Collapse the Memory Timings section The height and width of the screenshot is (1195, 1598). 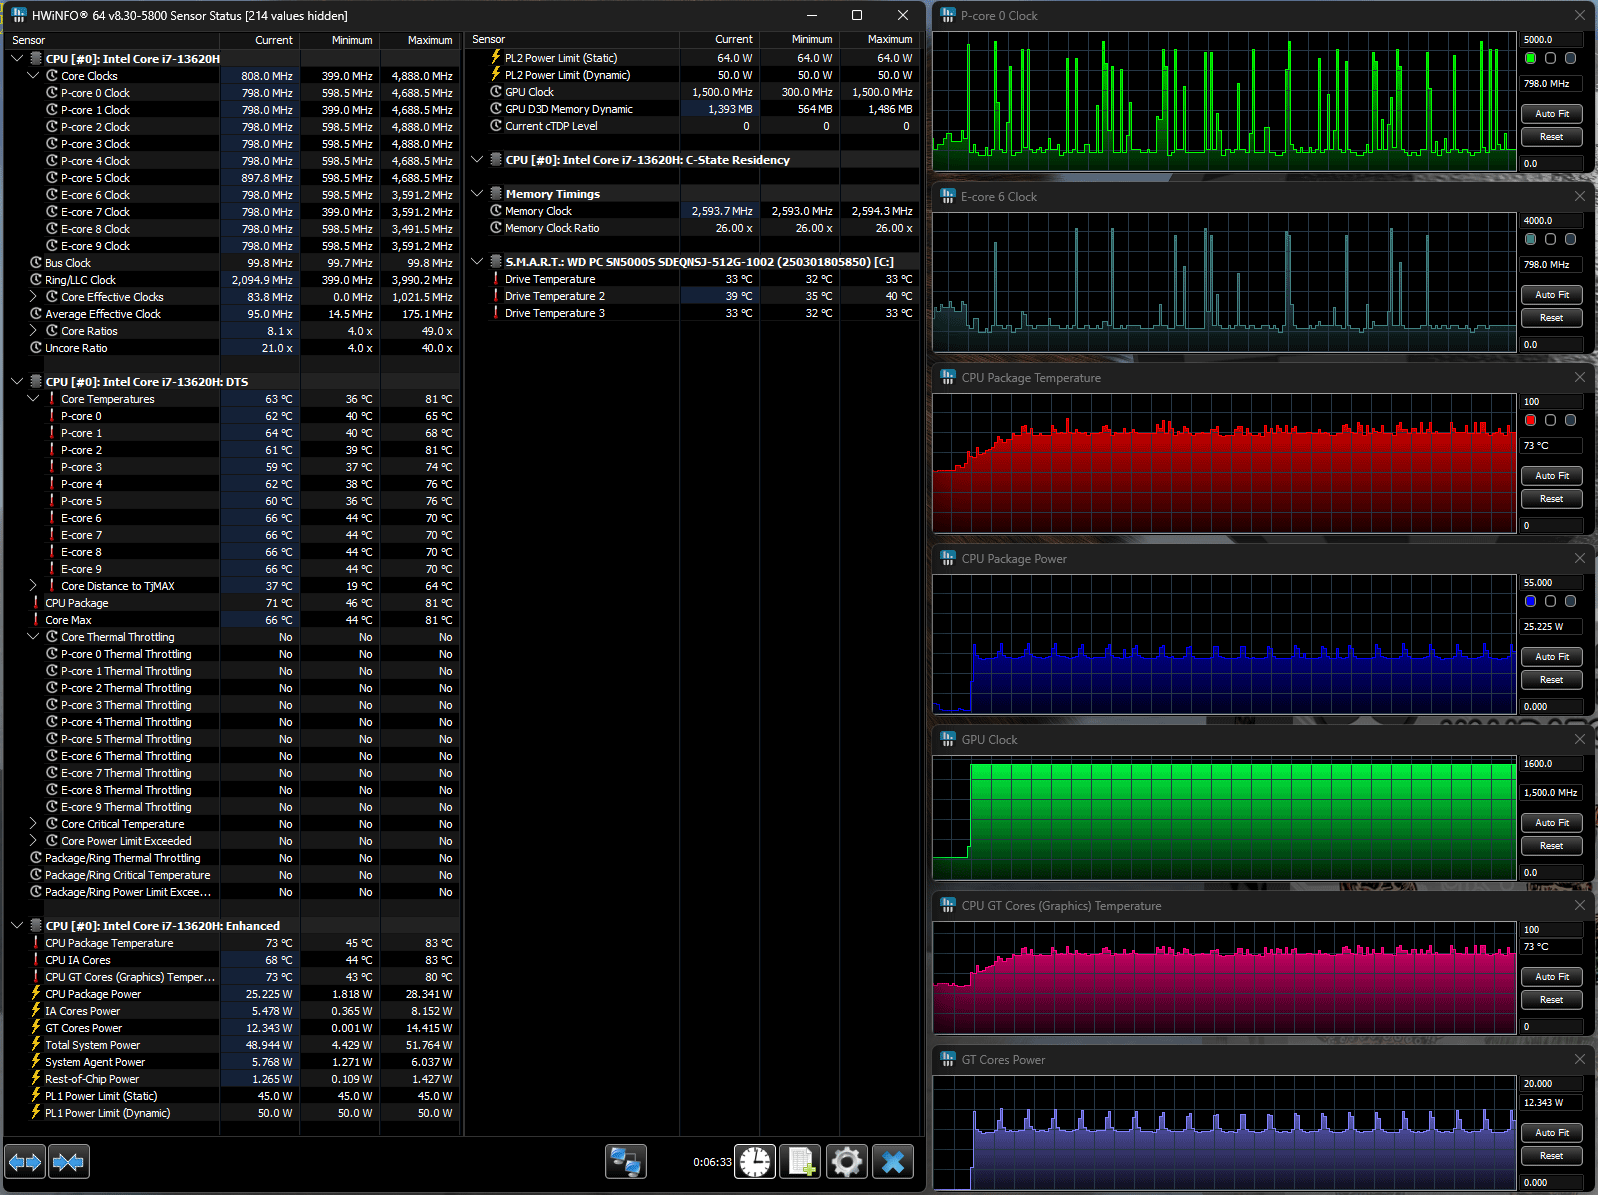click(477, 194)
